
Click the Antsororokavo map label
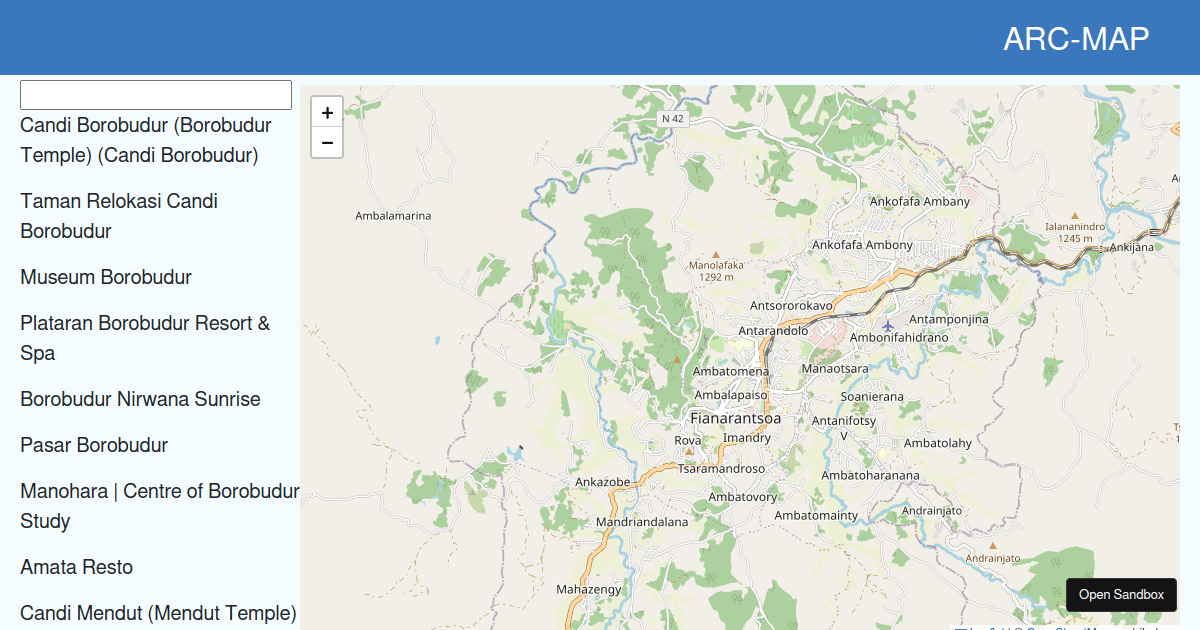coord(791,305)
